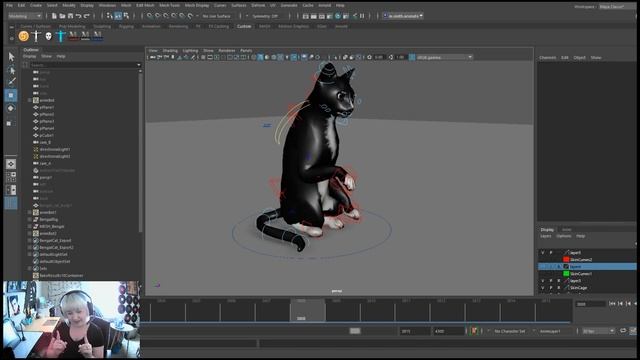Open the Channels menu in the Channel Box

tap(547, 58)
